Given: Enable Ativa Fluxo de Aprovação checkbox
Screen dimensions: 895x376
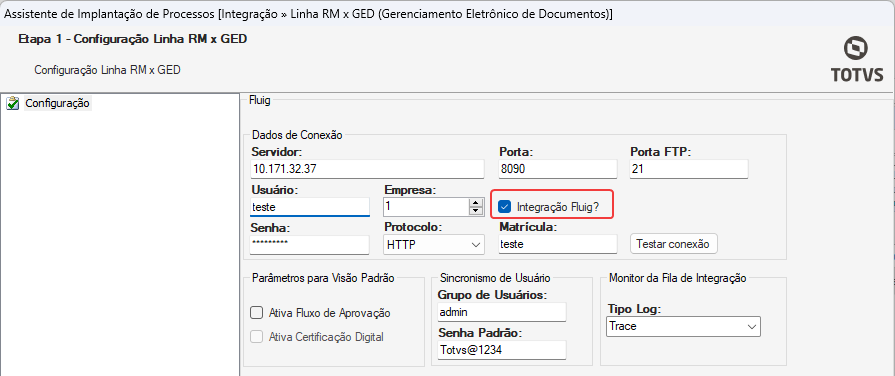Looking at the screenshot, I should click(x=257, y=313).
